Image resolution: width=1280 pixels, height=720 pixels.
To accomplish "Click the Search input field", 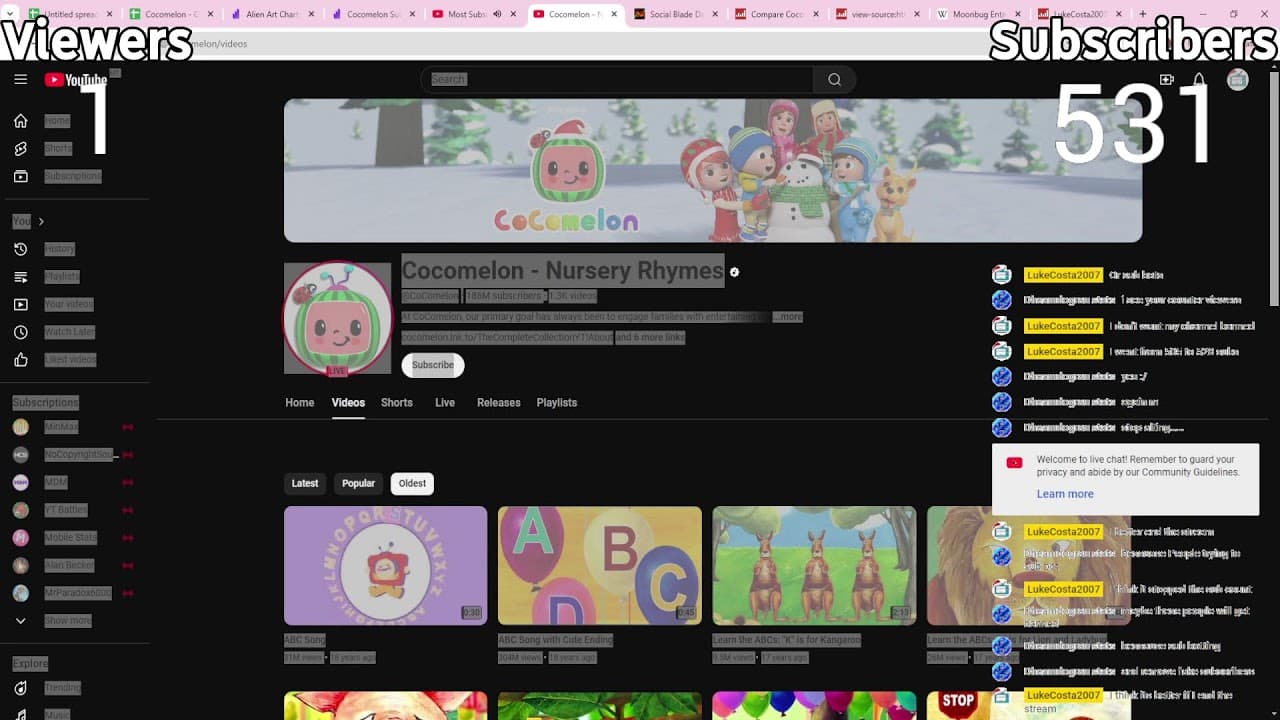I will [x=617, y=80].
